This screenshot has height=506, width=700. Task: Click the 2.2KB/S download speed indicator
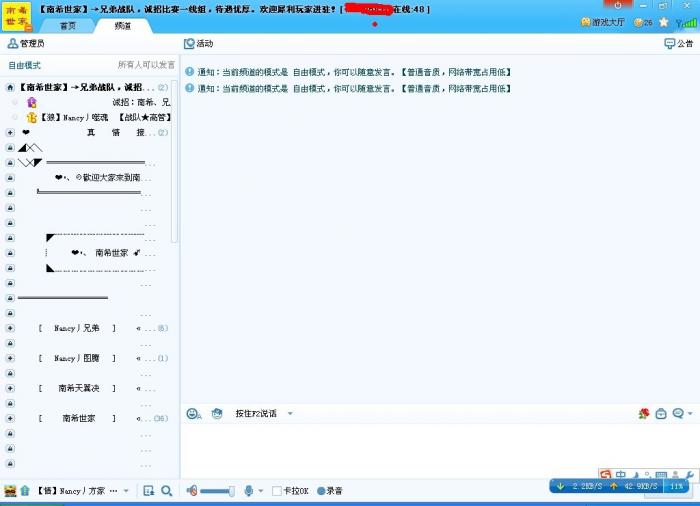pyautogui.click(x=579, y=486)
